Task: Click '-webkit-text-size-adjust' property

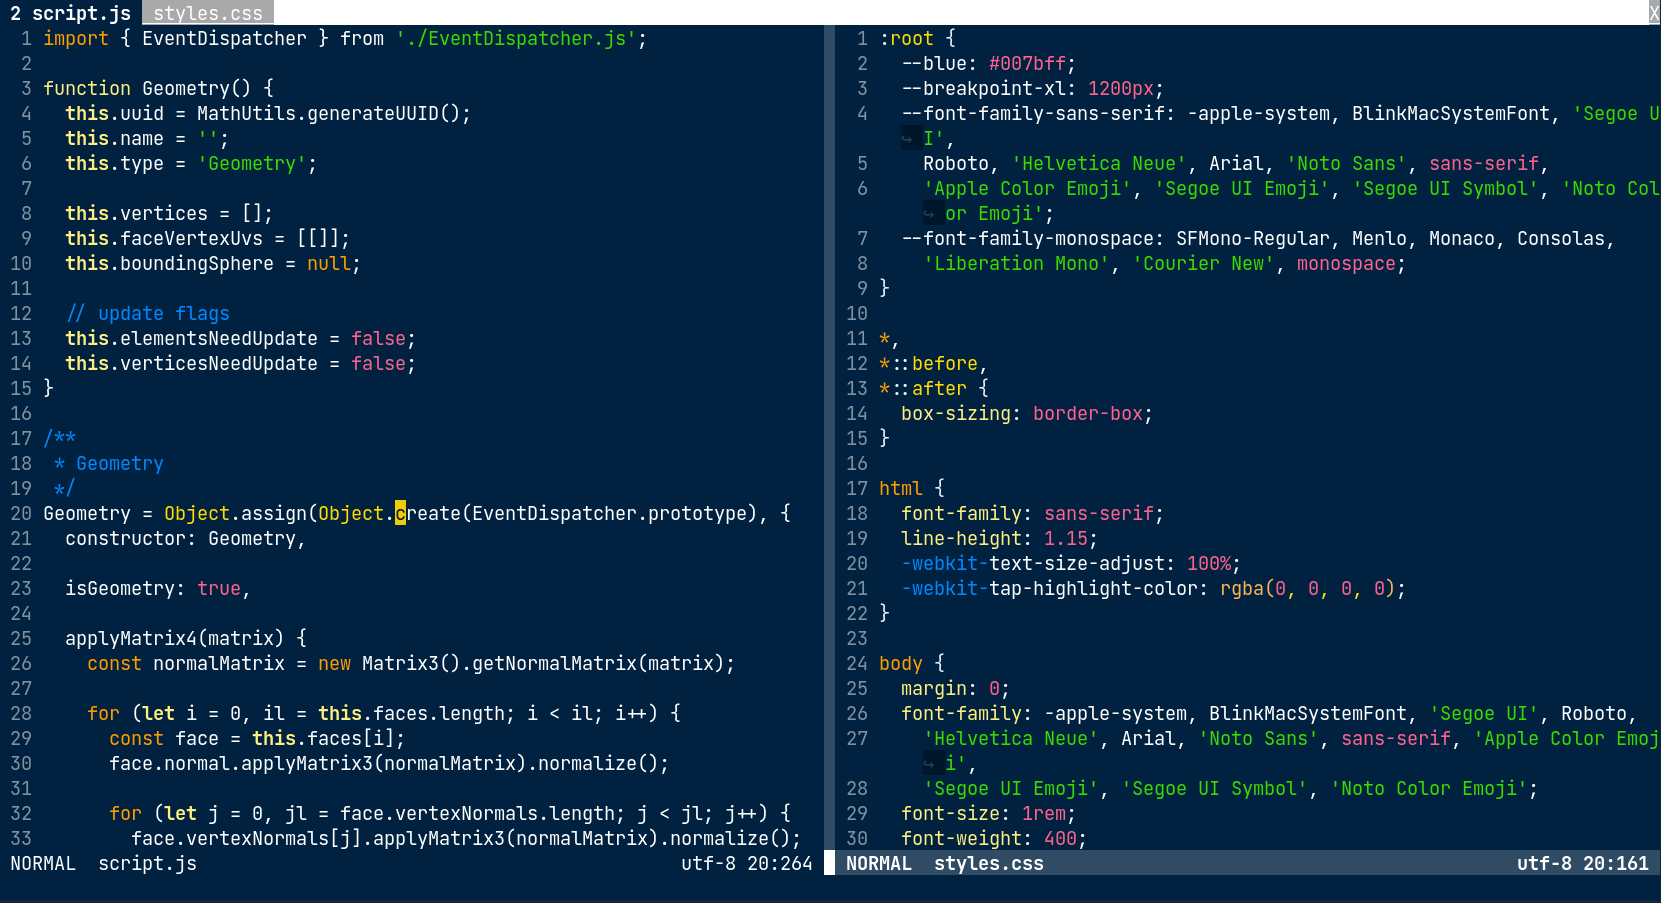Action: click(1033, 563)
